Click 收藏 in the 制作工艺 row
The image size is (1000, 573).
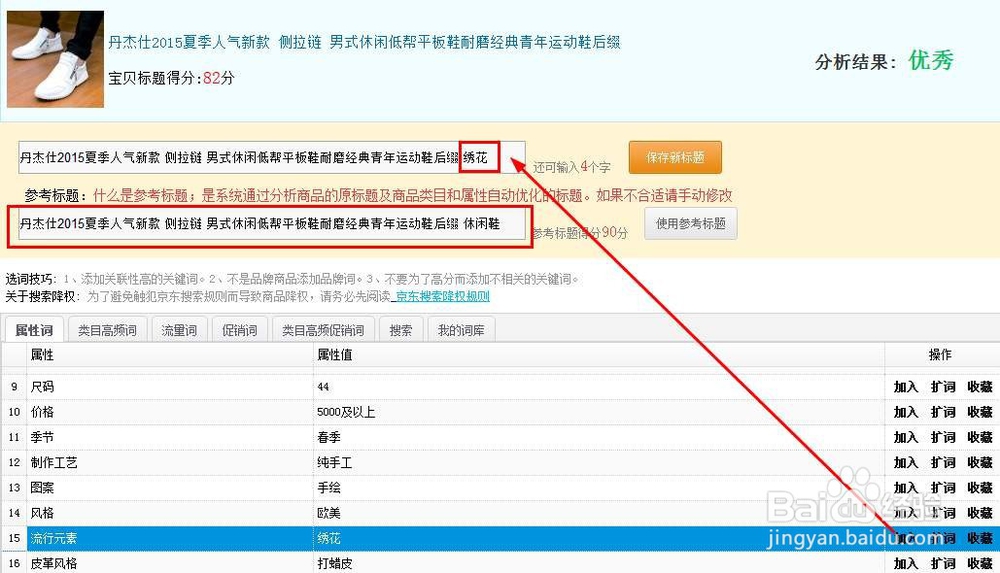coord(980,463)
